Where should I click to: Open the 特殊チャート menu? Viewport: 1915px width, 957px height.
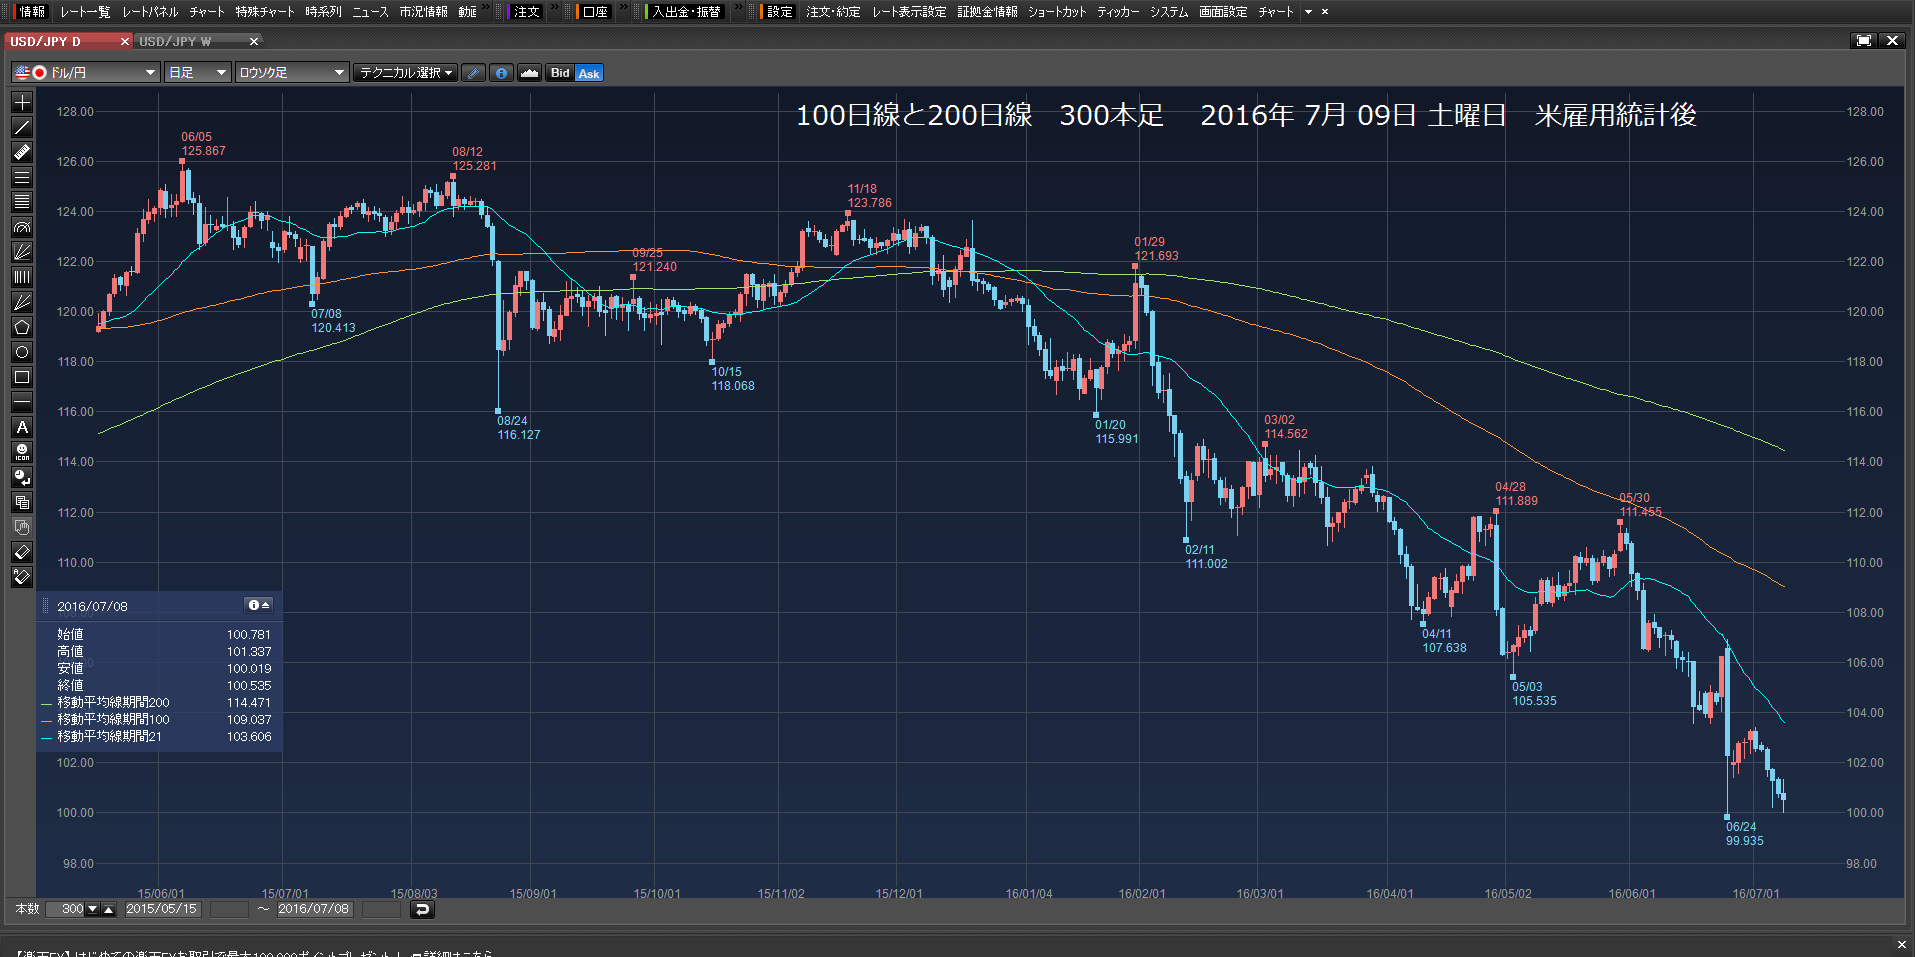(x=265, y=12)
